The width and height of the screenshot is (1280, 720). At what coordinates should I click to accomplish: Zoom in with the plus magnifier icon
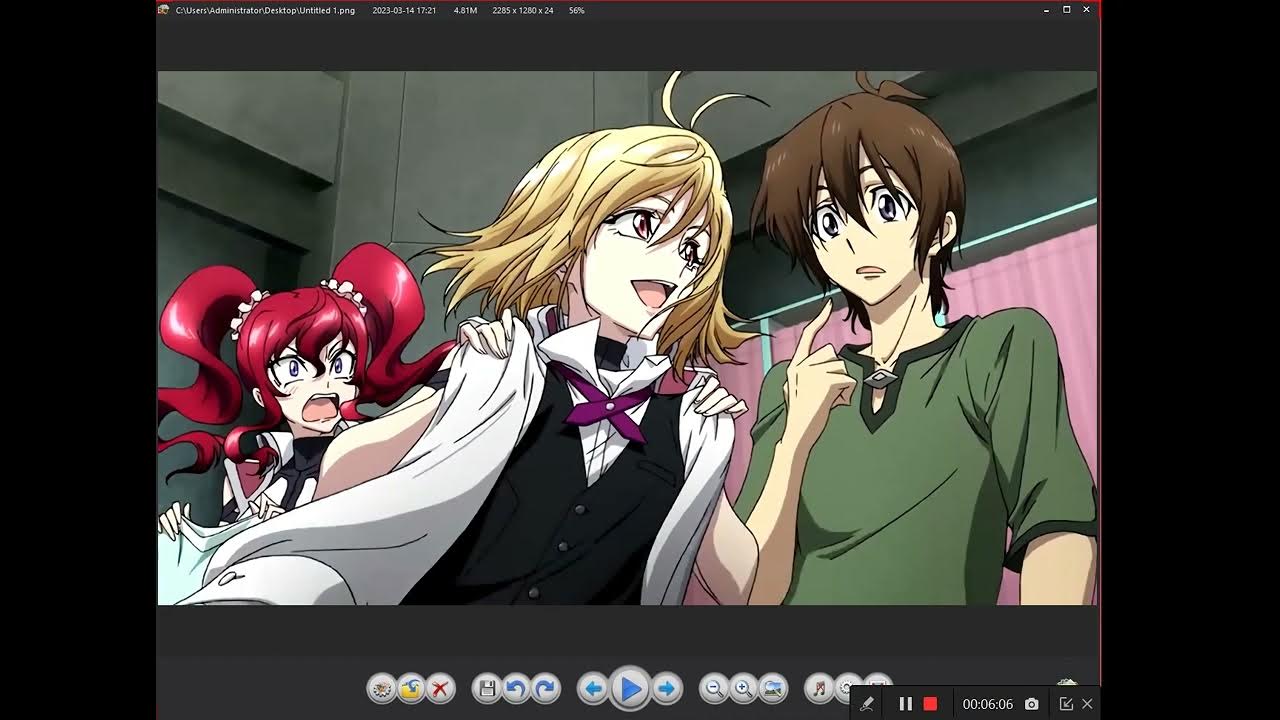coord(743,688)
